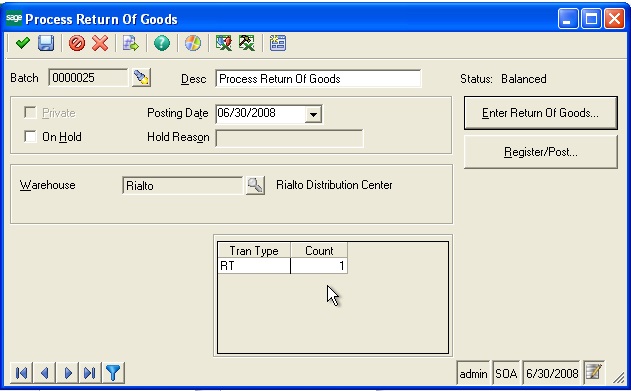Click the Excel export with bug icon
This screenshot has width=631, height=391.
(x=224, y=43)
